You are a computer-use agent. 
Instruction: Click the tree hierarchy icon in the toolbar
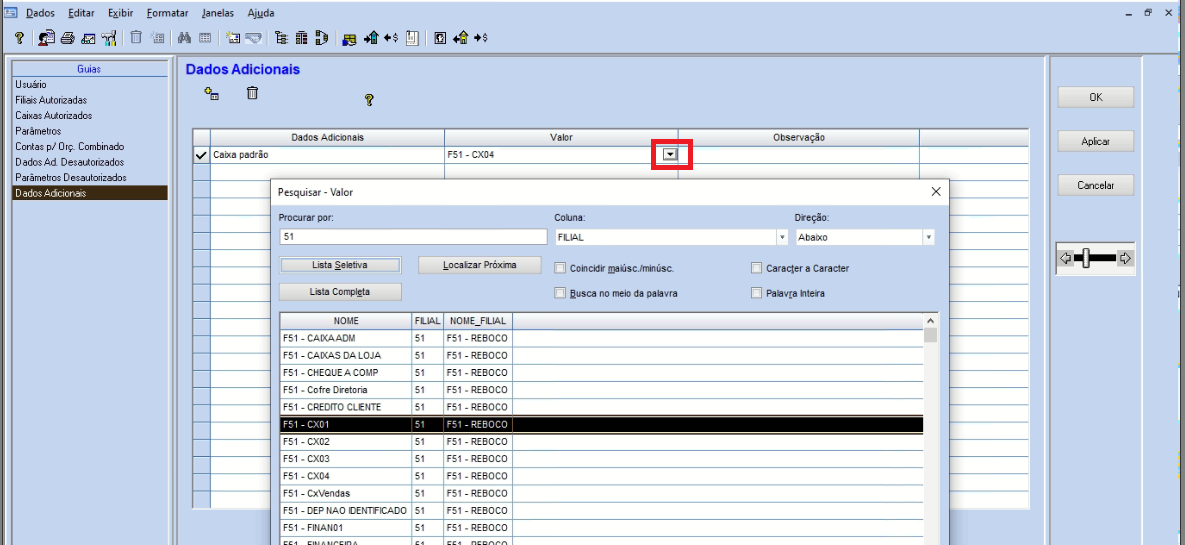(x=281, y=38)
